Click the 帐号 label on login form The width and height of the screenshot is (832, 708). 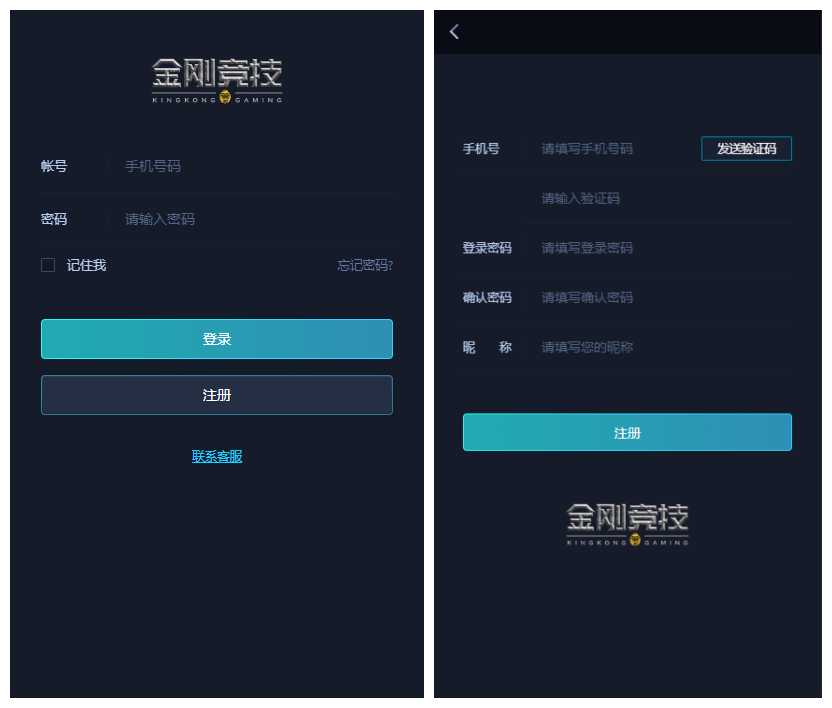[x=54, y=166]
